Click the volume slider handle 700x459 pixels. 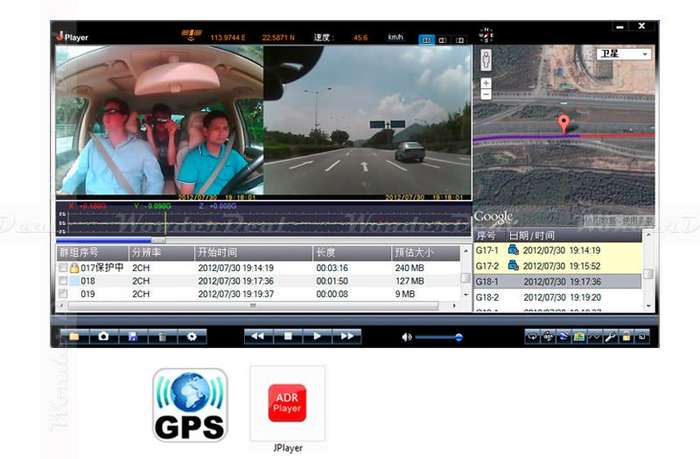click(x=458, y=337)
